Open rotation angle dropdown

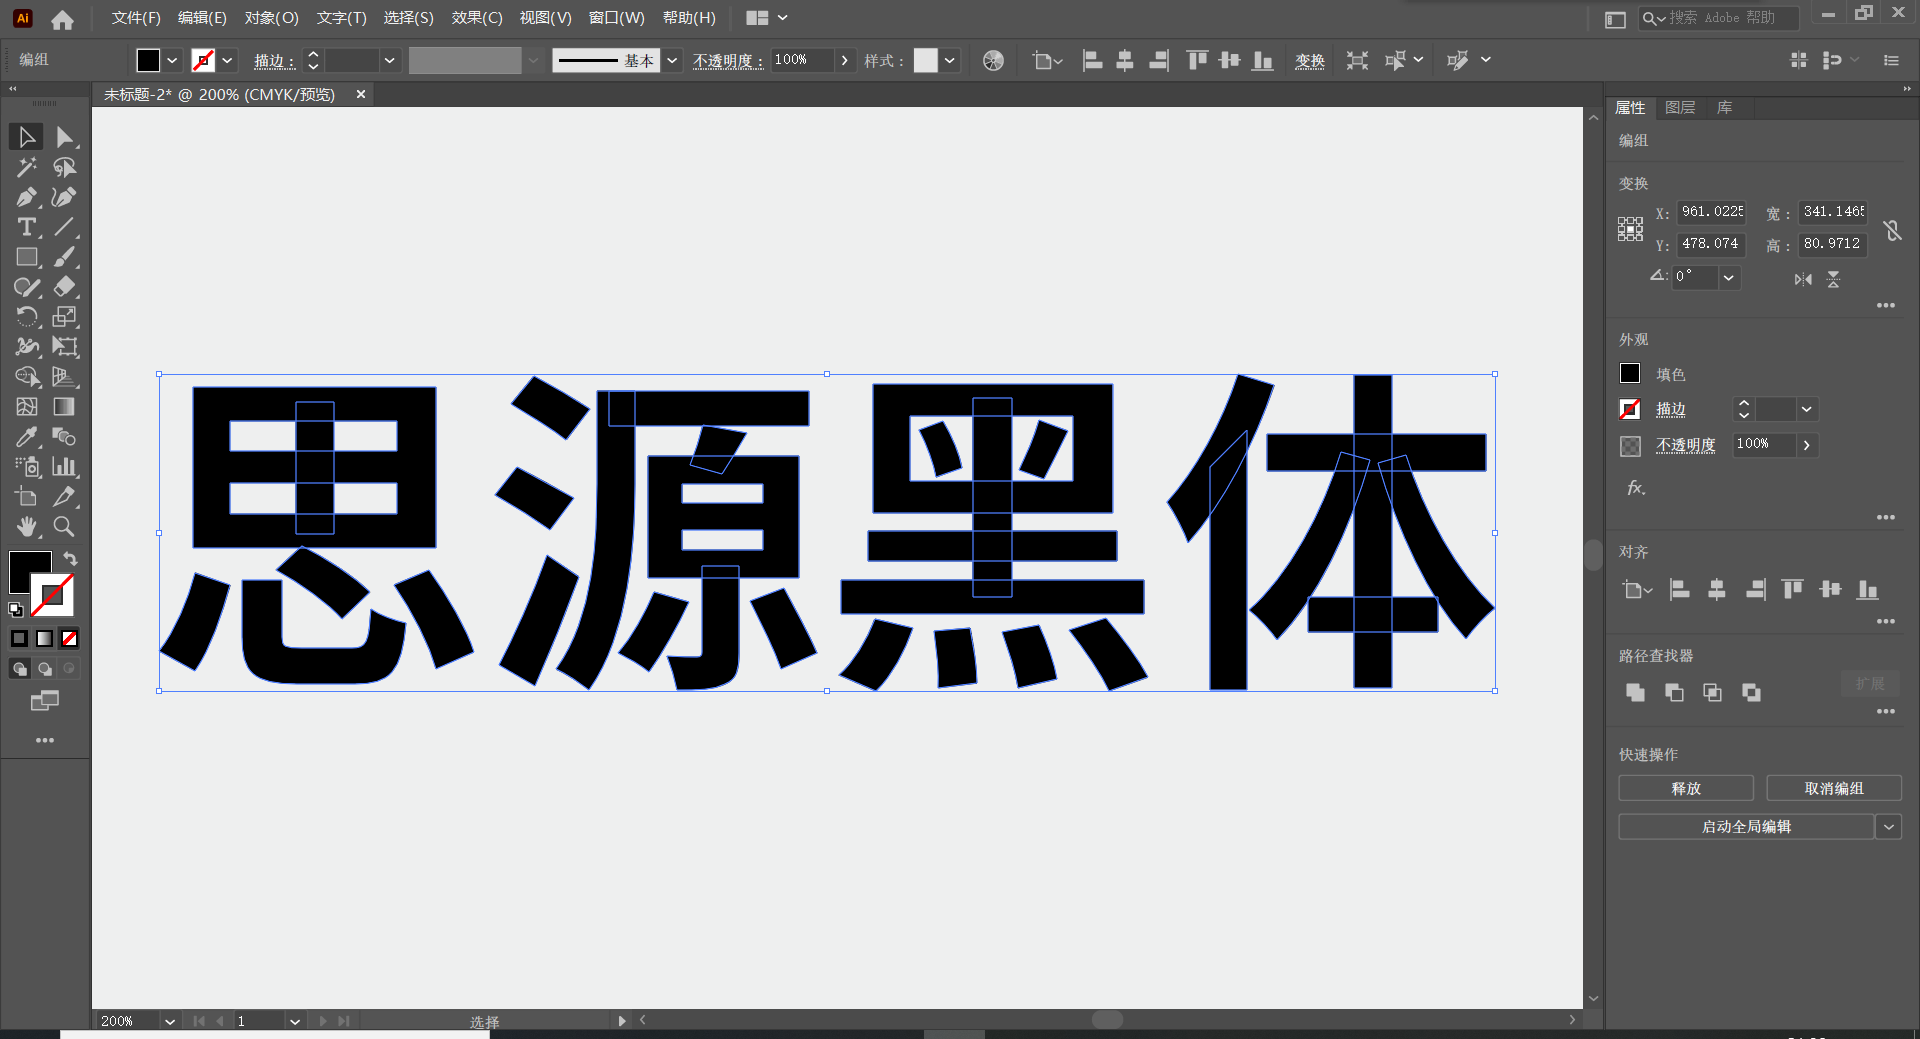point(1728,277)
